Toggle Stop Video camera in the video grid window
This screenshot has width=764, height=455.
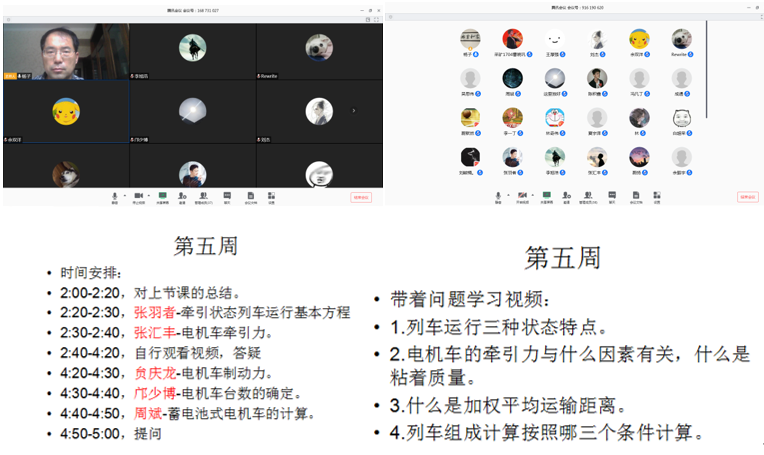pos(138,196)
